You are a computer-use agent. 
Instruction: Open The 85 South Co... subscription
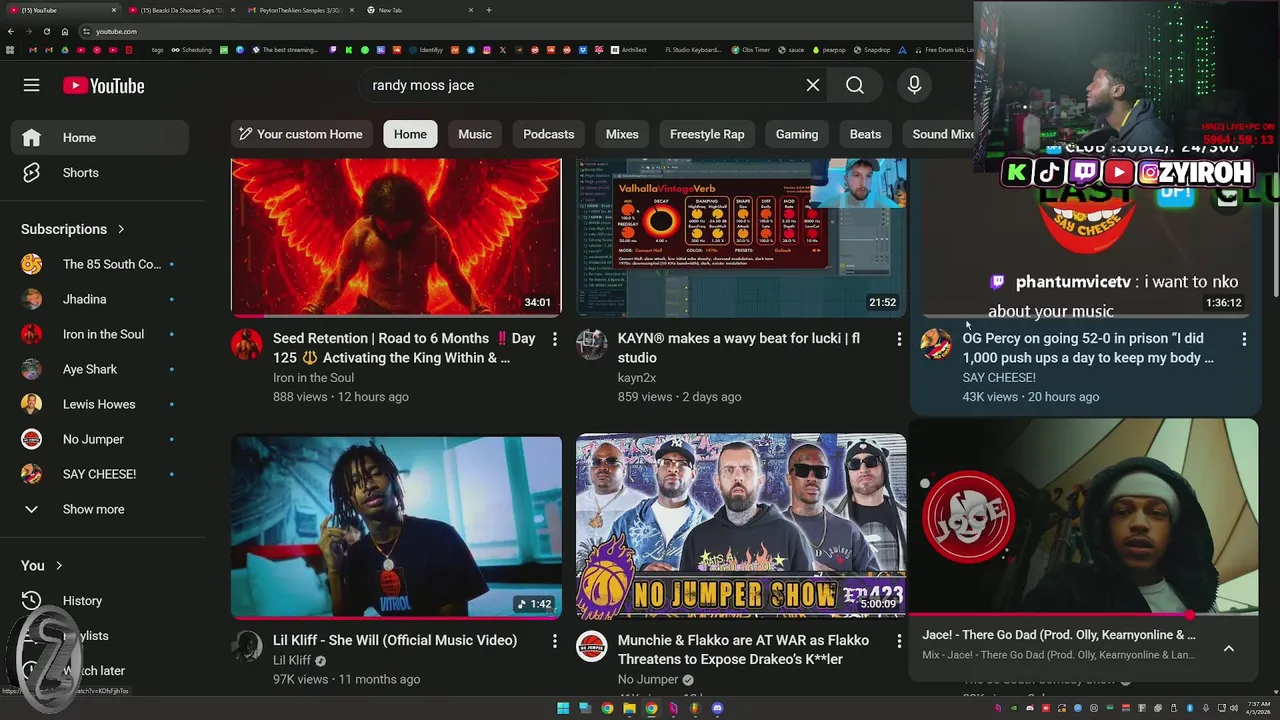coord(100,264)
